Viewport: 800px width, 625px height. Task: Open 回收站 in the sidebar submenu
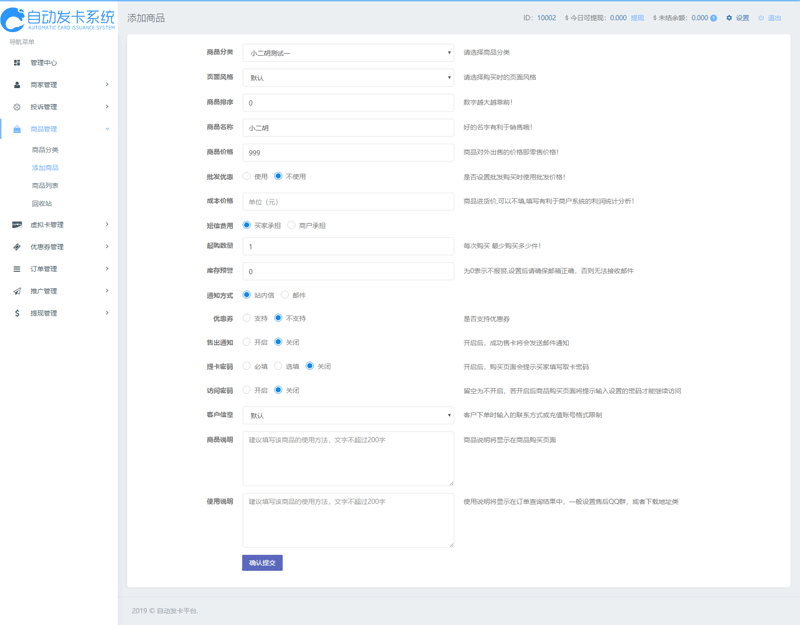tap(42, 204)
